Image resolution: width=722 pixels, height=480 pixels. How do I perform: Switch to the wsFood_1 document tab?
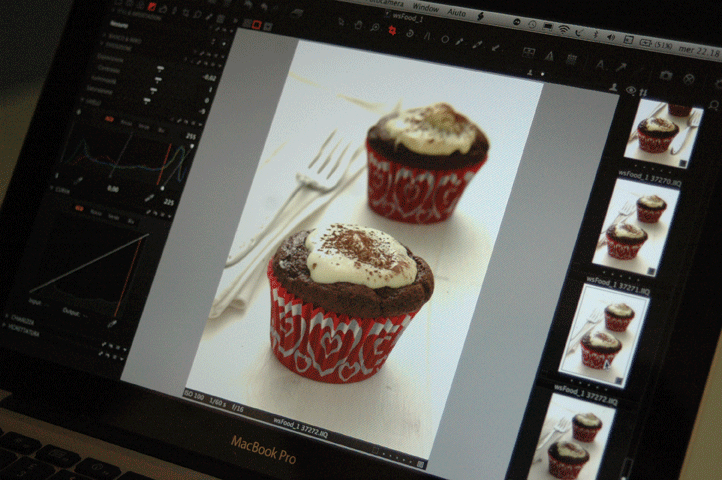(x=408, y=18)
